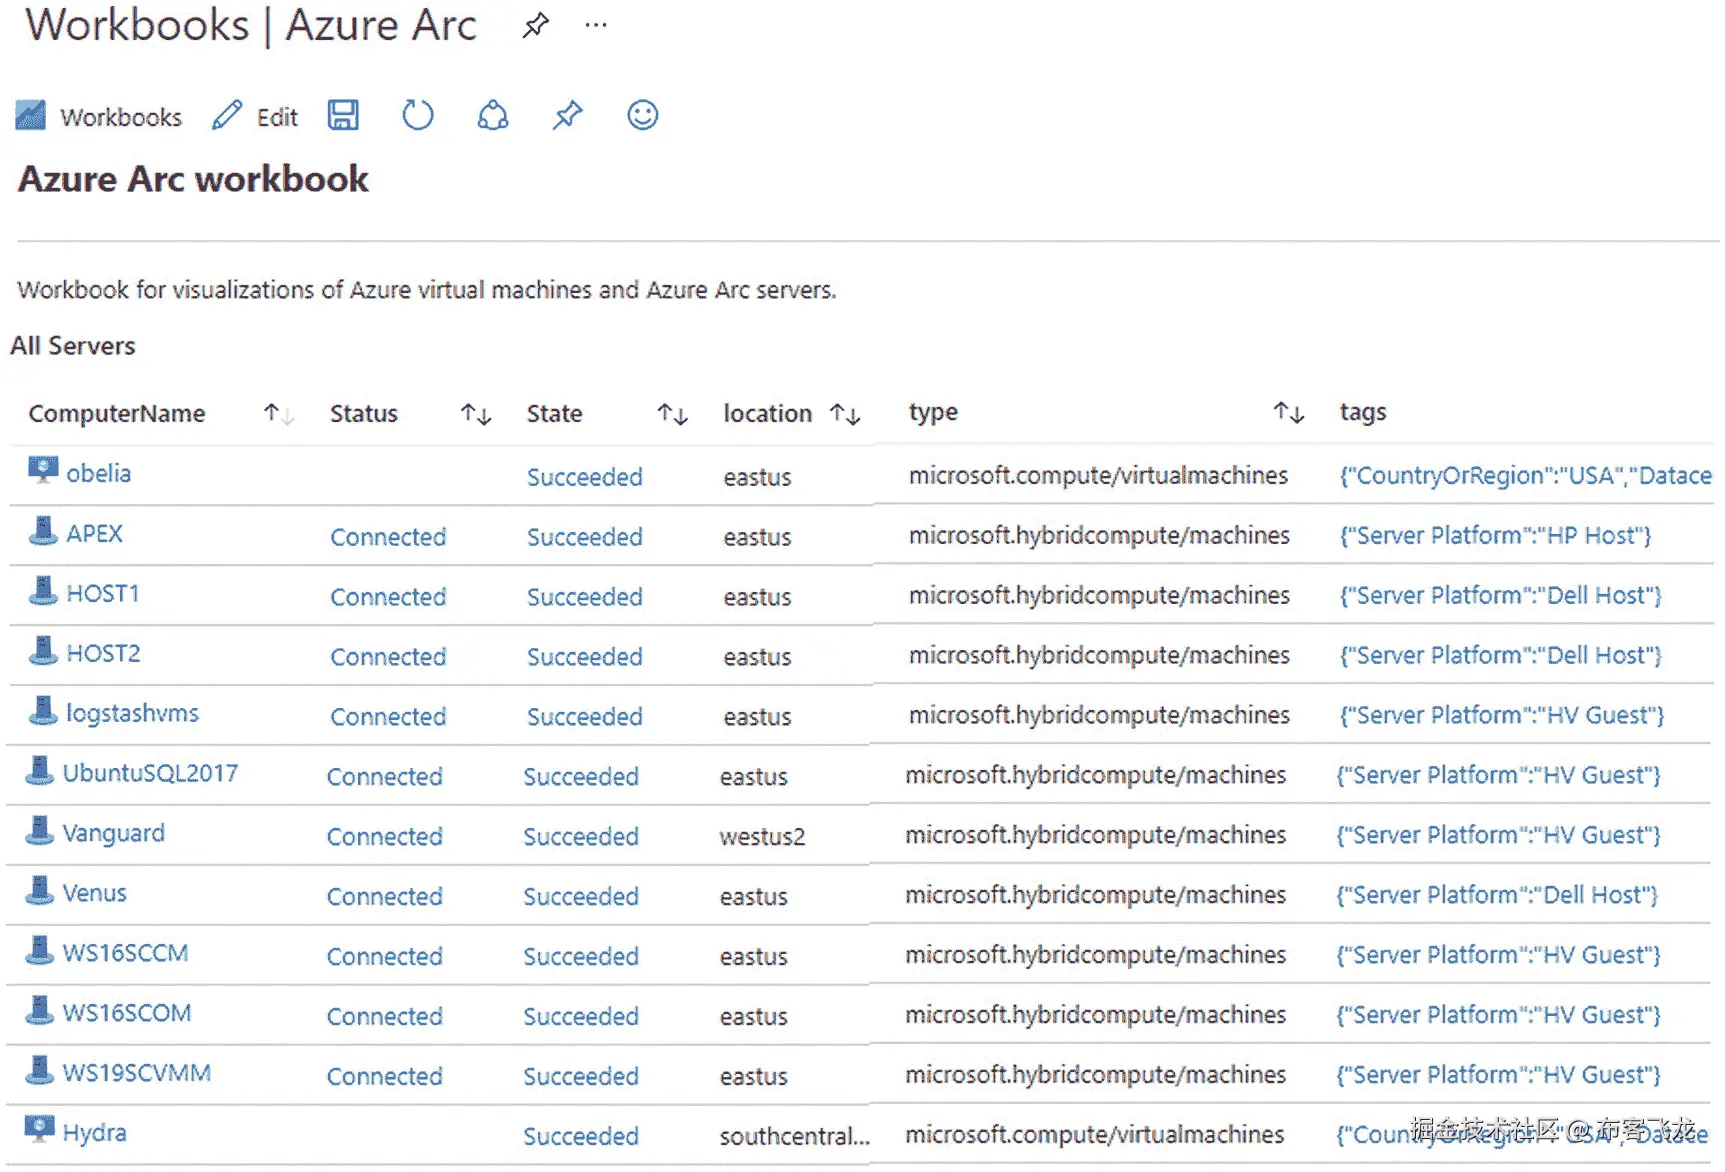Image resolution: width=1725 pixels, height=1172 pixels.
Task: Sort by ComputerName column arrows
Action: 278,414
